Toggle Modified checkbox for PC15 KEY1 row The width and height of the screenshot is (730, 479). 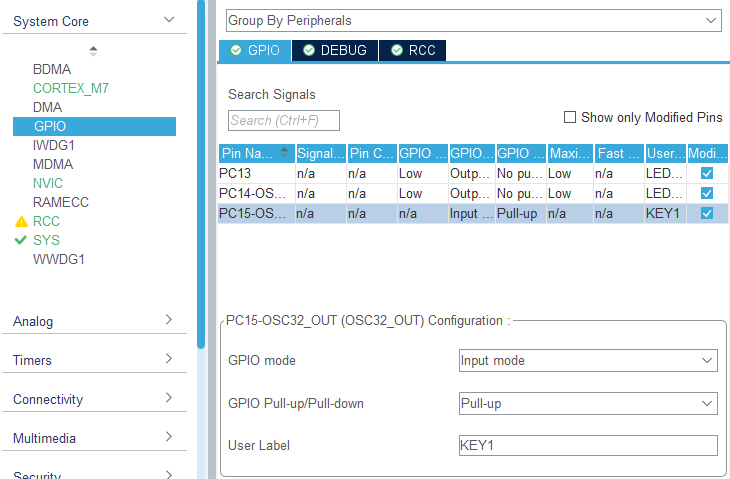click(707, 213)
